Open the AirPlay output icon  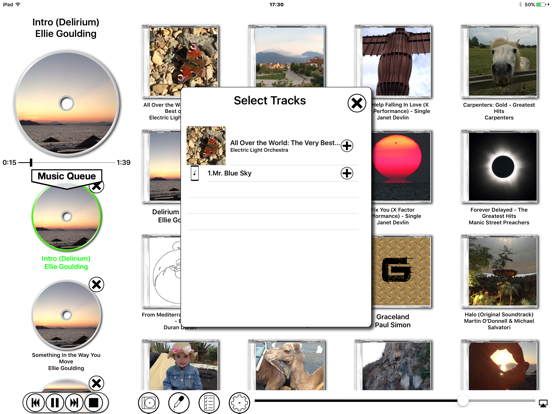coord(542,402)
